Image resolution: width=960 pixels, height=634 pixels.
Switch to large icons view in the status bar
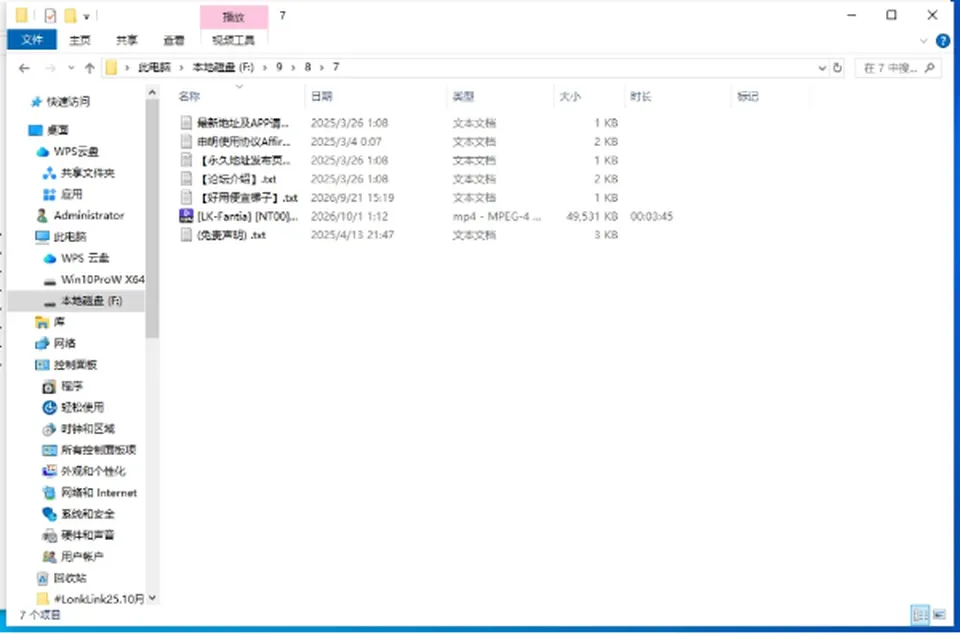(939, 614)
